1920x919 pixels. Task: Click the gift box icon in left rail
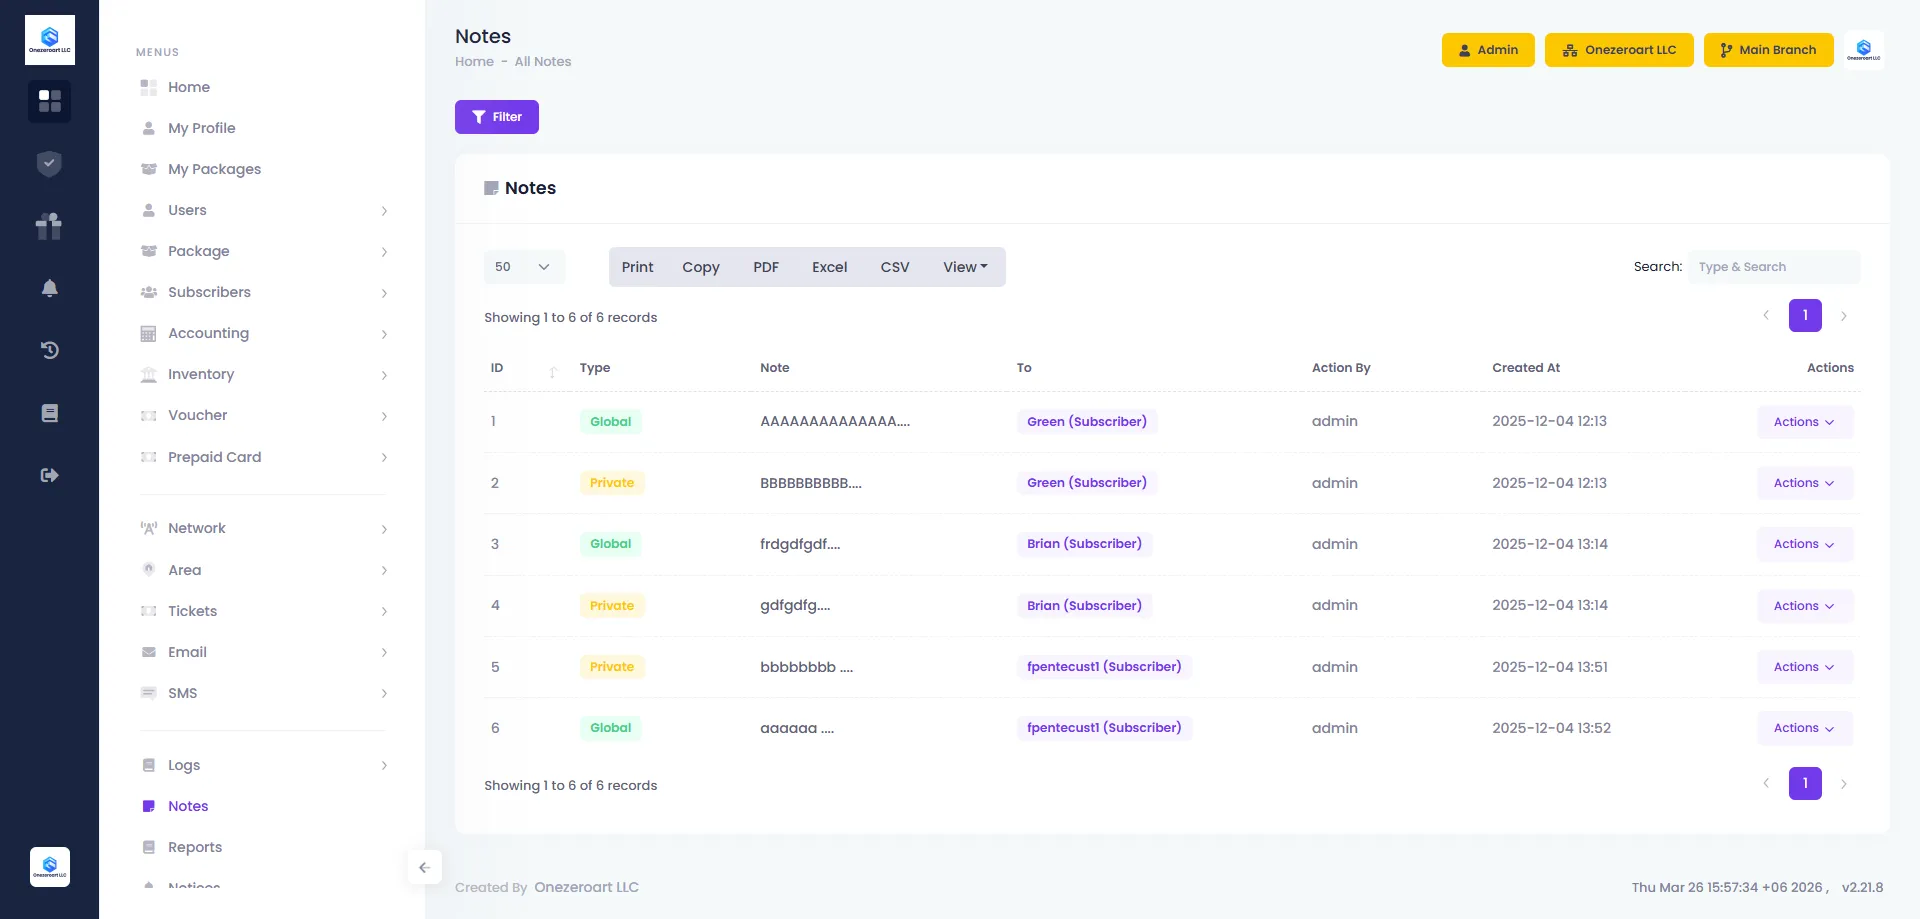(49, 226)
